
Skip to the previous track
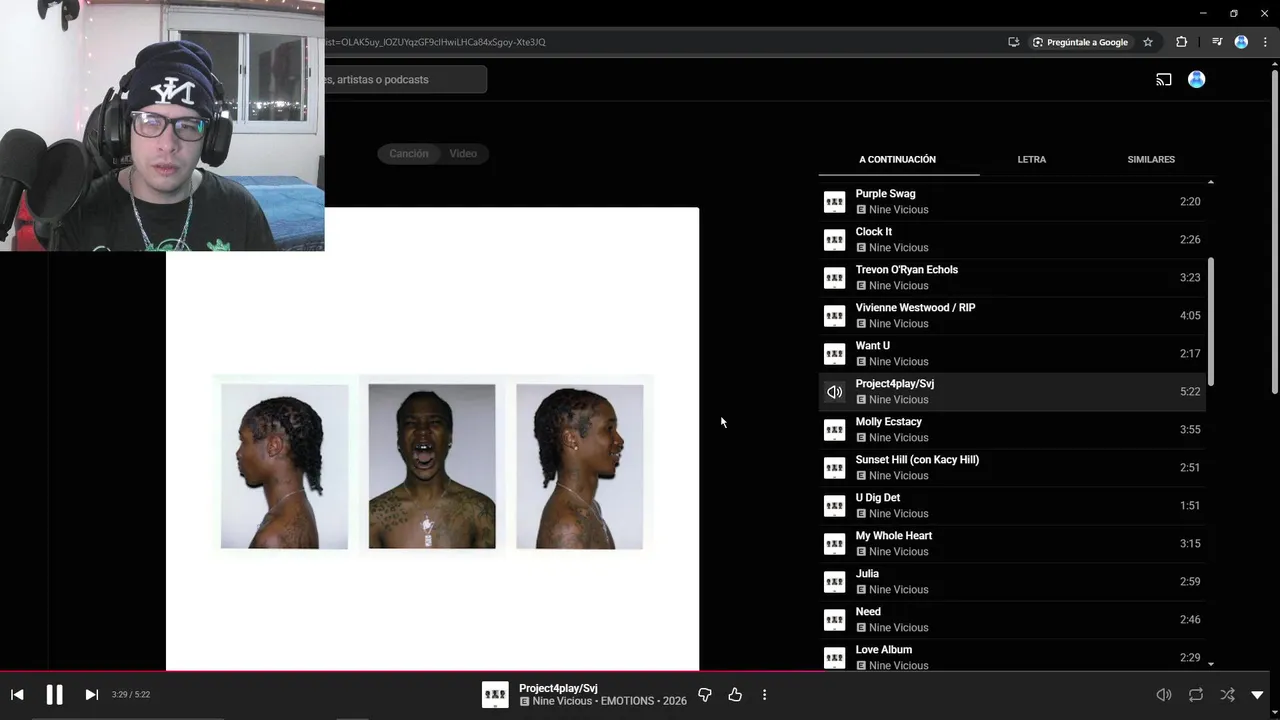click(x=17, y=694)
